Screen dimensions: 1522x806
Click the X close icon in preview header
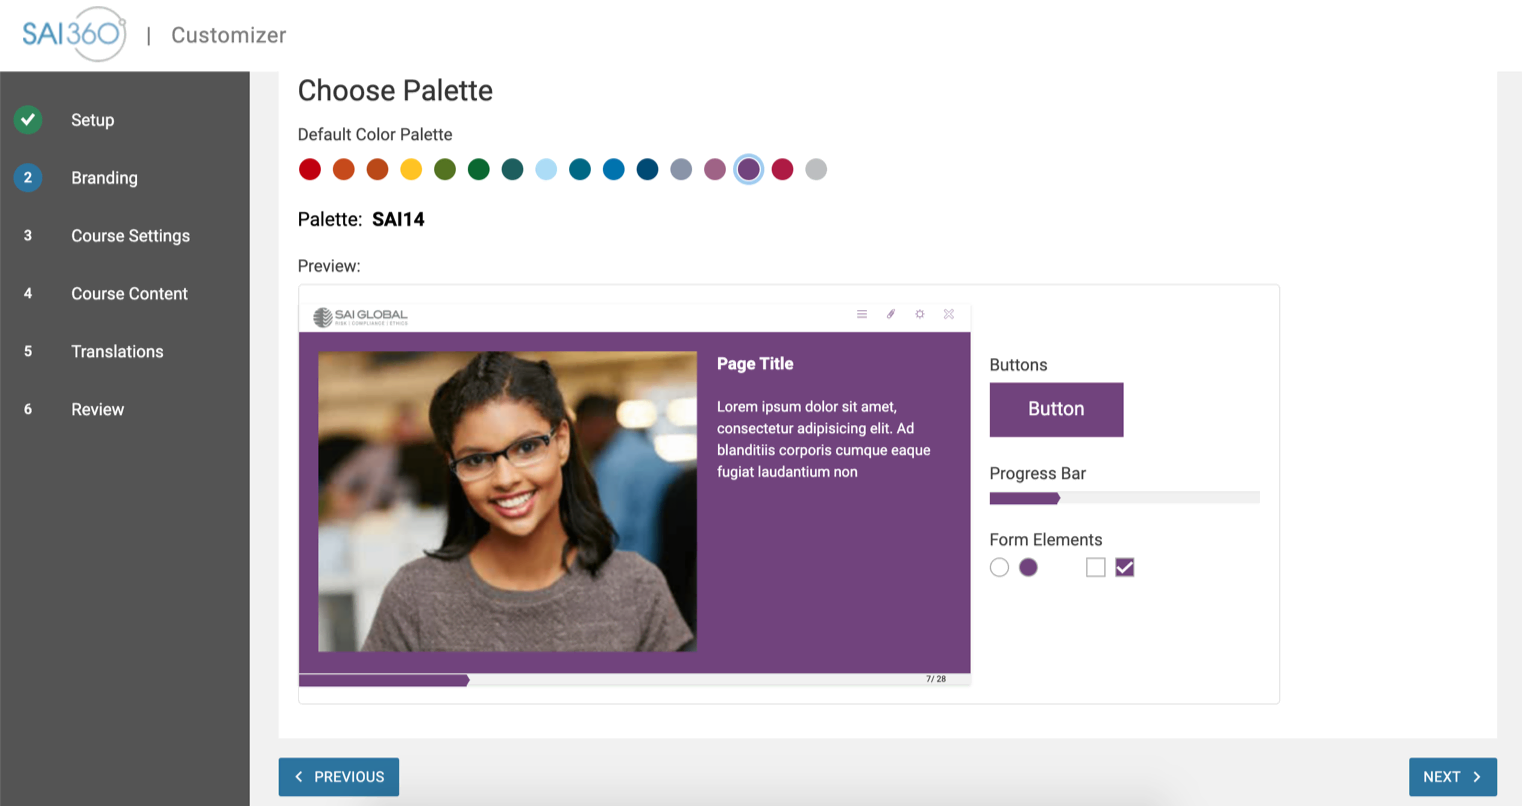tap(948, 314)
